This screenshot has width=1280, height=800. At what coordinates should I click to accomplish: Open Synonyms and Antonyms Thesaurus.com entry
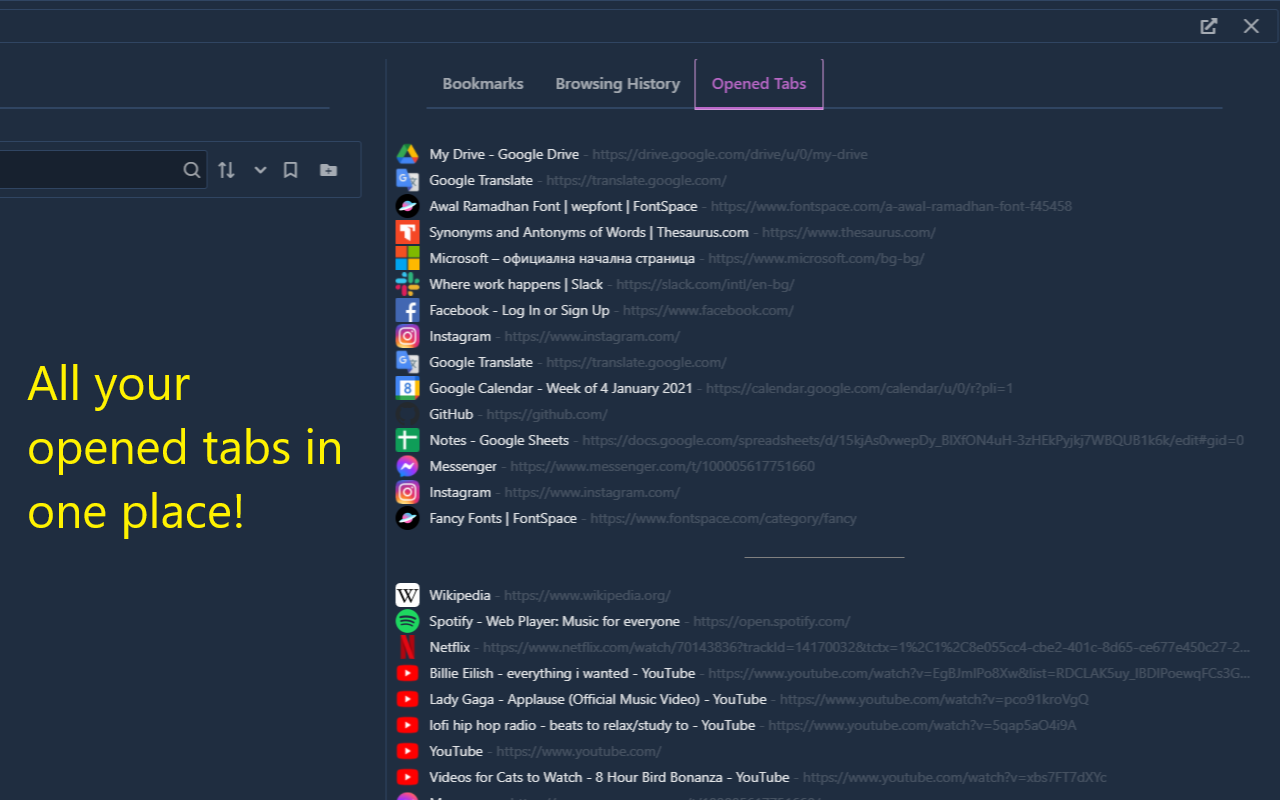tap(589, 232)
